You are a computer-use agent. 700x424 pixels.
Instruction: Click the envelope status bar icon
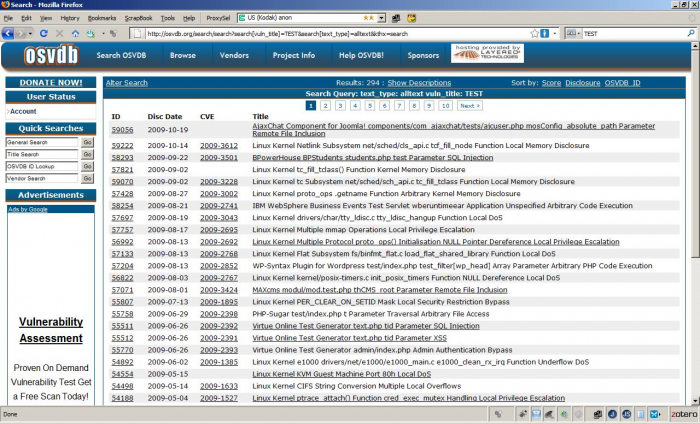point(536,414)
